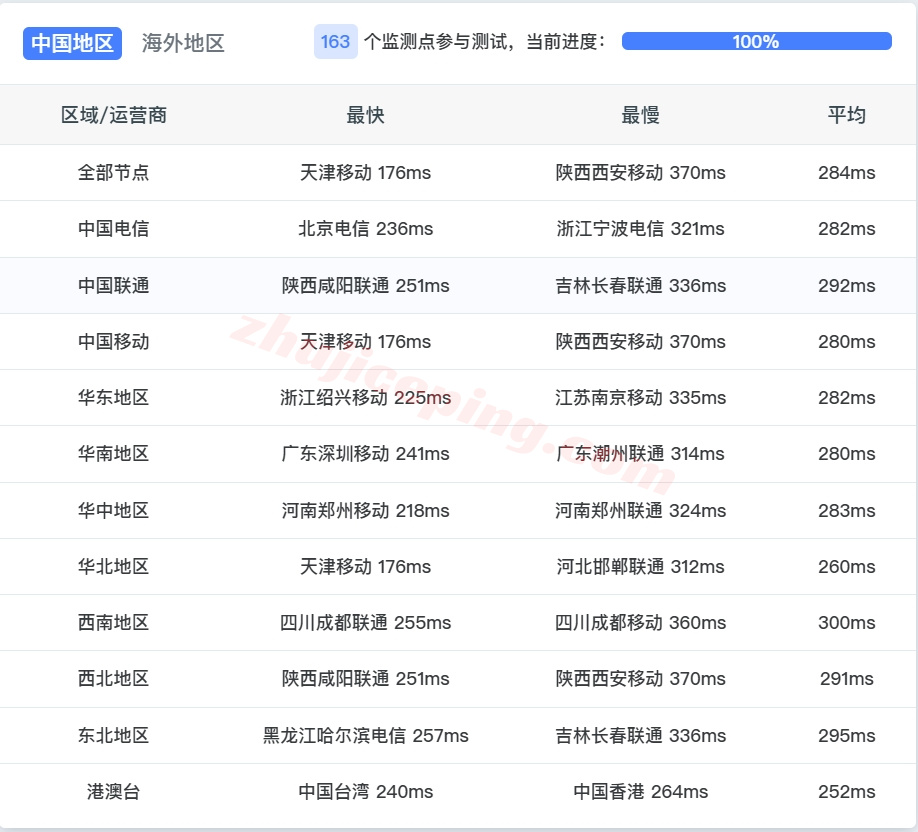Click 河南郑州联通 324ms cell
Image resolution: width=918 pixels, height=832 pixels.
pyautogui.click(x=640, y=511)
